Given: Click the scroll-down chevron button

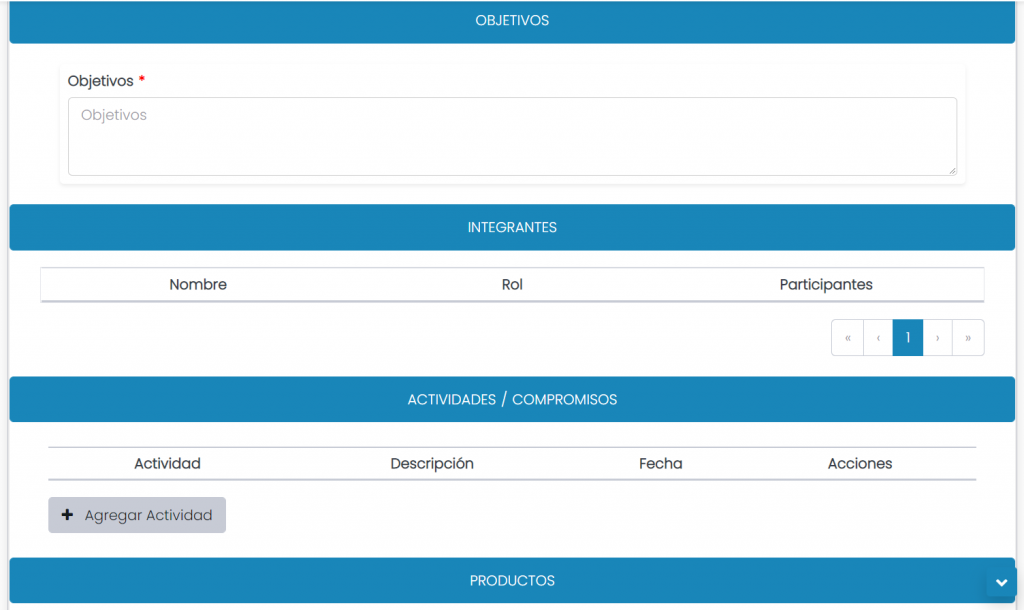Looking at the screenshot, I should 1001,584.
